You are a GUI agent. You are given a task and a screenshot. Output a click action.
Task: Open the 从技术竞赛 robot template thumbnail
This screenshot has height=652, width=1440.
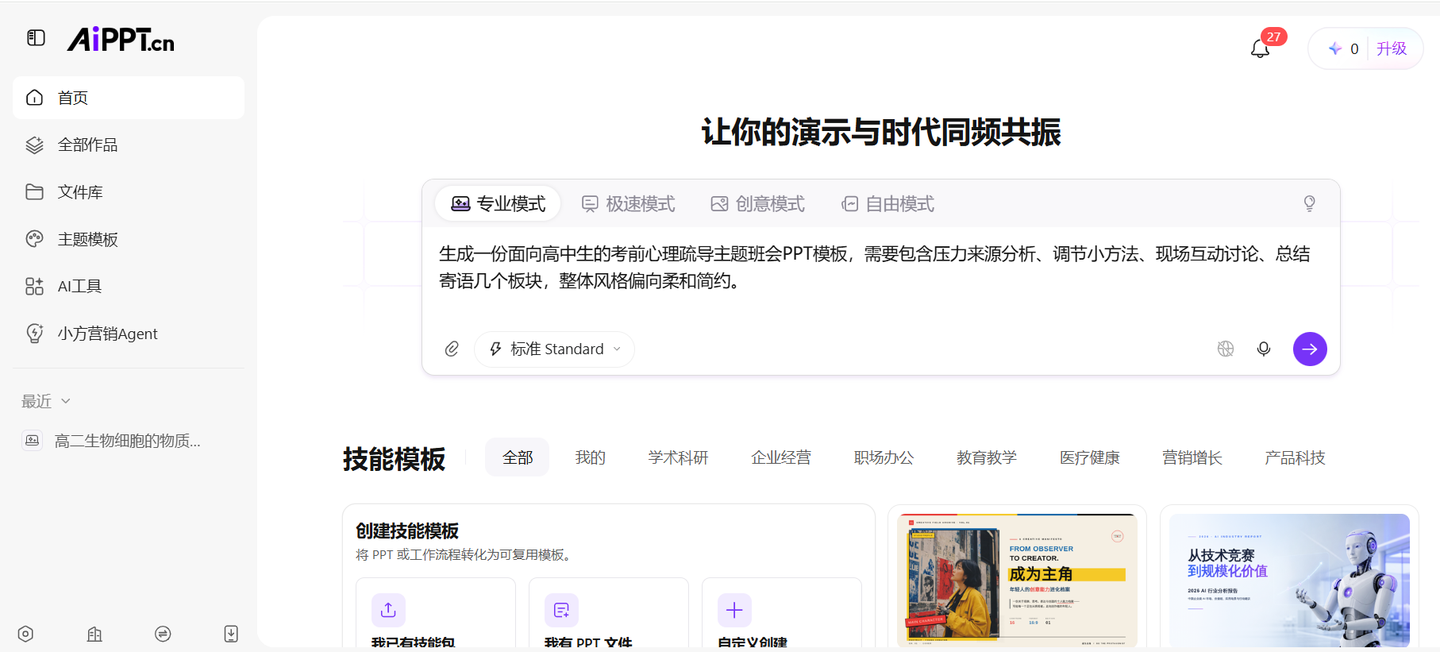tap(1290, 580)
